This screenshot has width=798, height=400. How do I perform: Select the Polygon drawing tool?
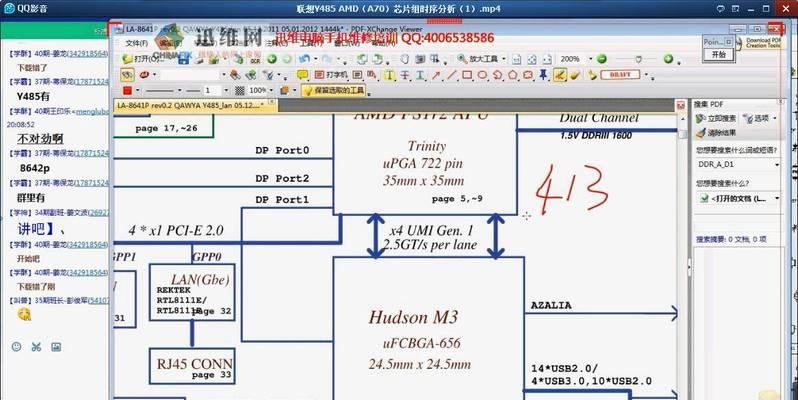tap(512, 75)
